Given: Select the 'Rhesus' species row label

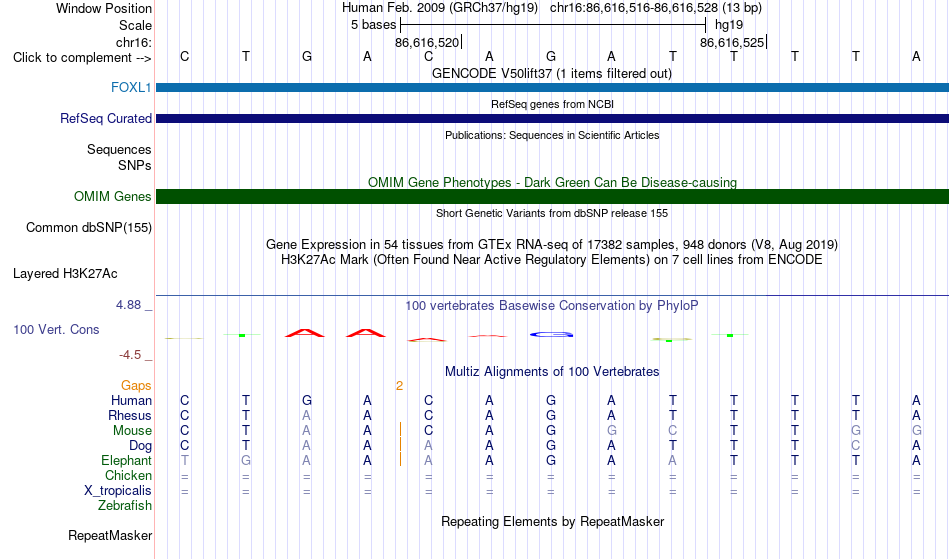Looking at the screenshot, I should point(130,416).
